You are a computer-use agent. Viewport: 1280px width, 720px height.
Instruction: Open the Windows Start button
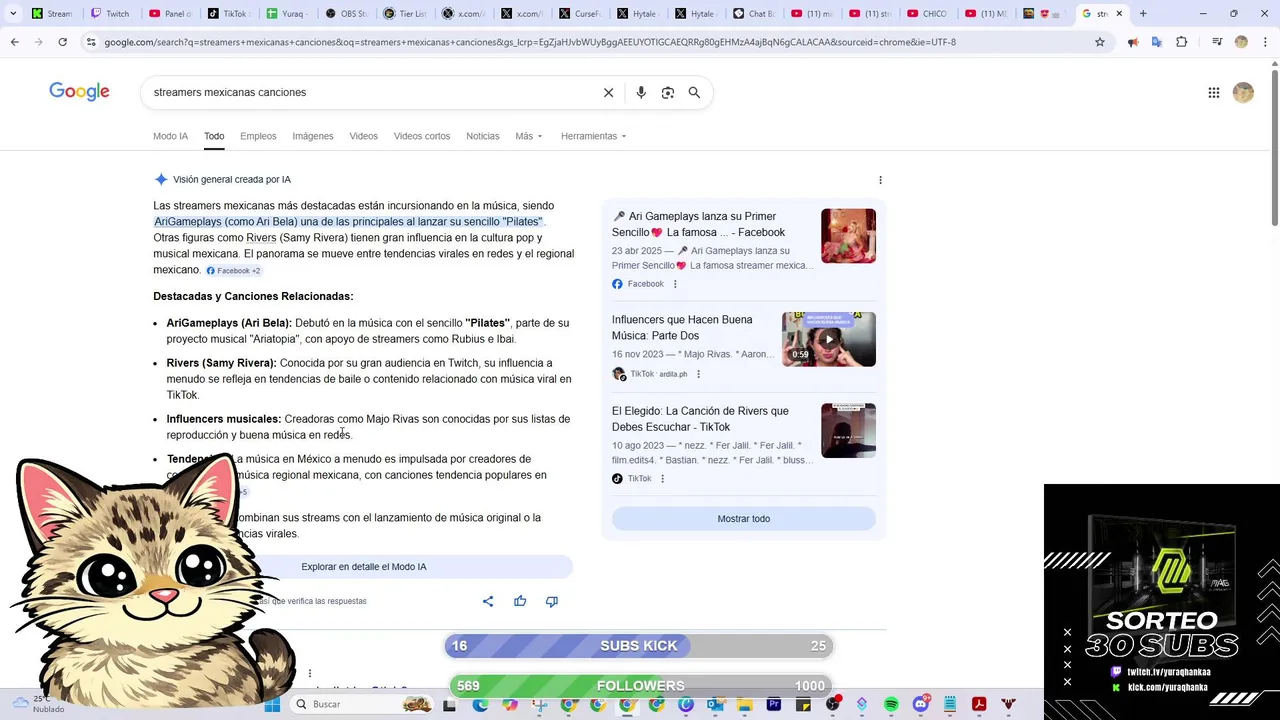272,704
